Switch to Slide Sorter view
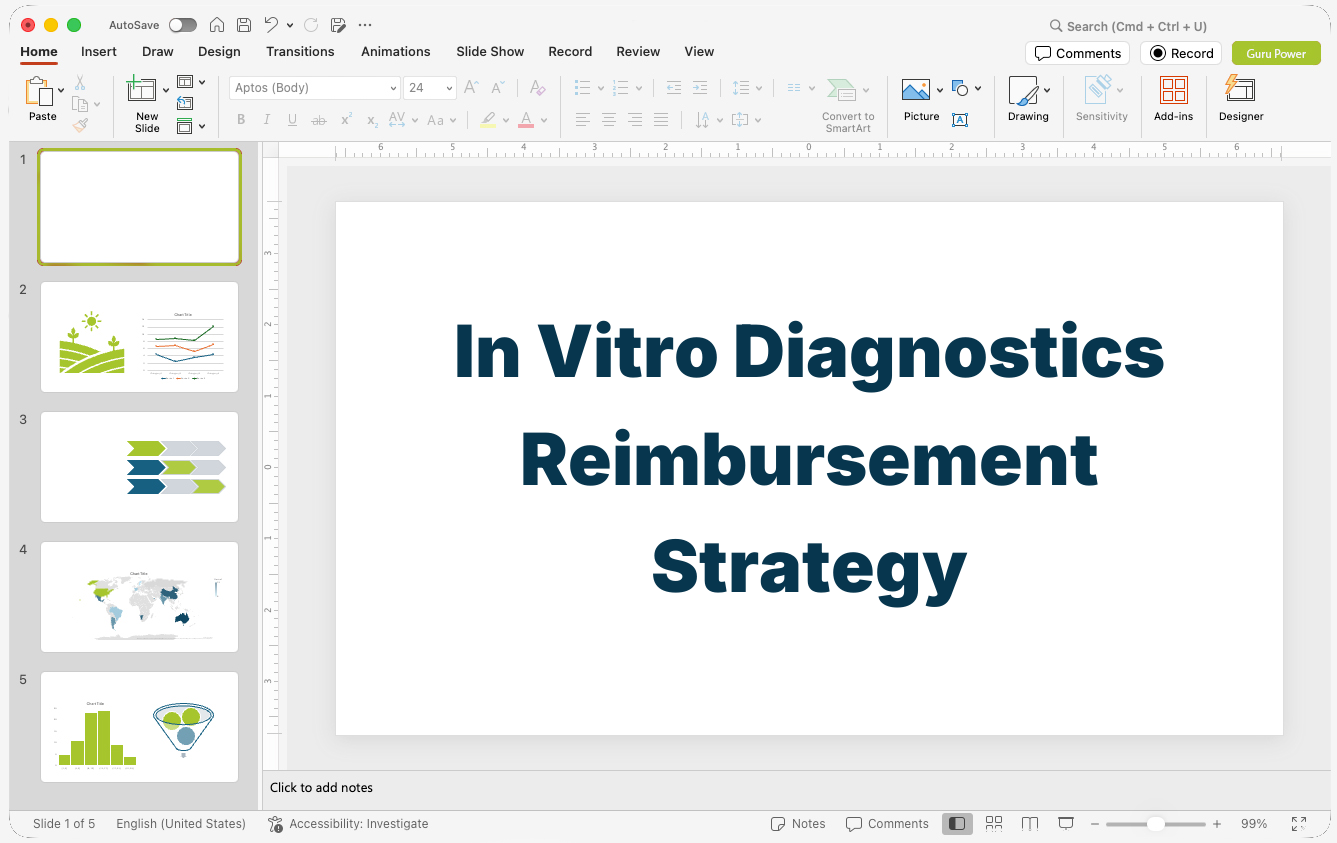 994,823
